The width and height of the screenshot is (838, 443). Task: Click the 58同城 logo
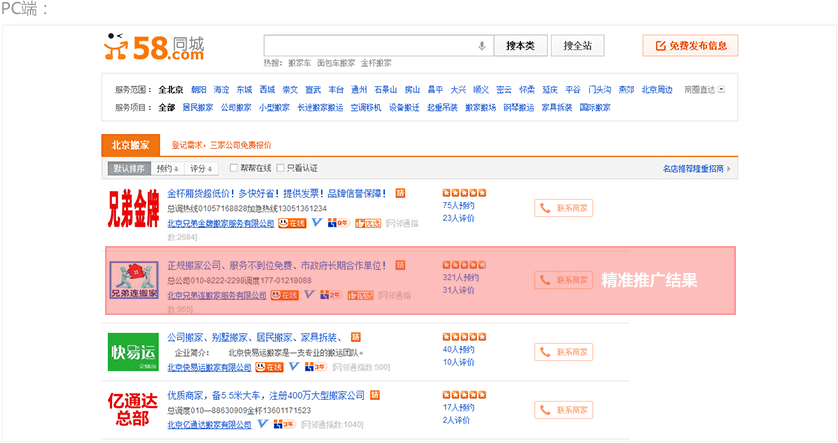tap(154, 47)
